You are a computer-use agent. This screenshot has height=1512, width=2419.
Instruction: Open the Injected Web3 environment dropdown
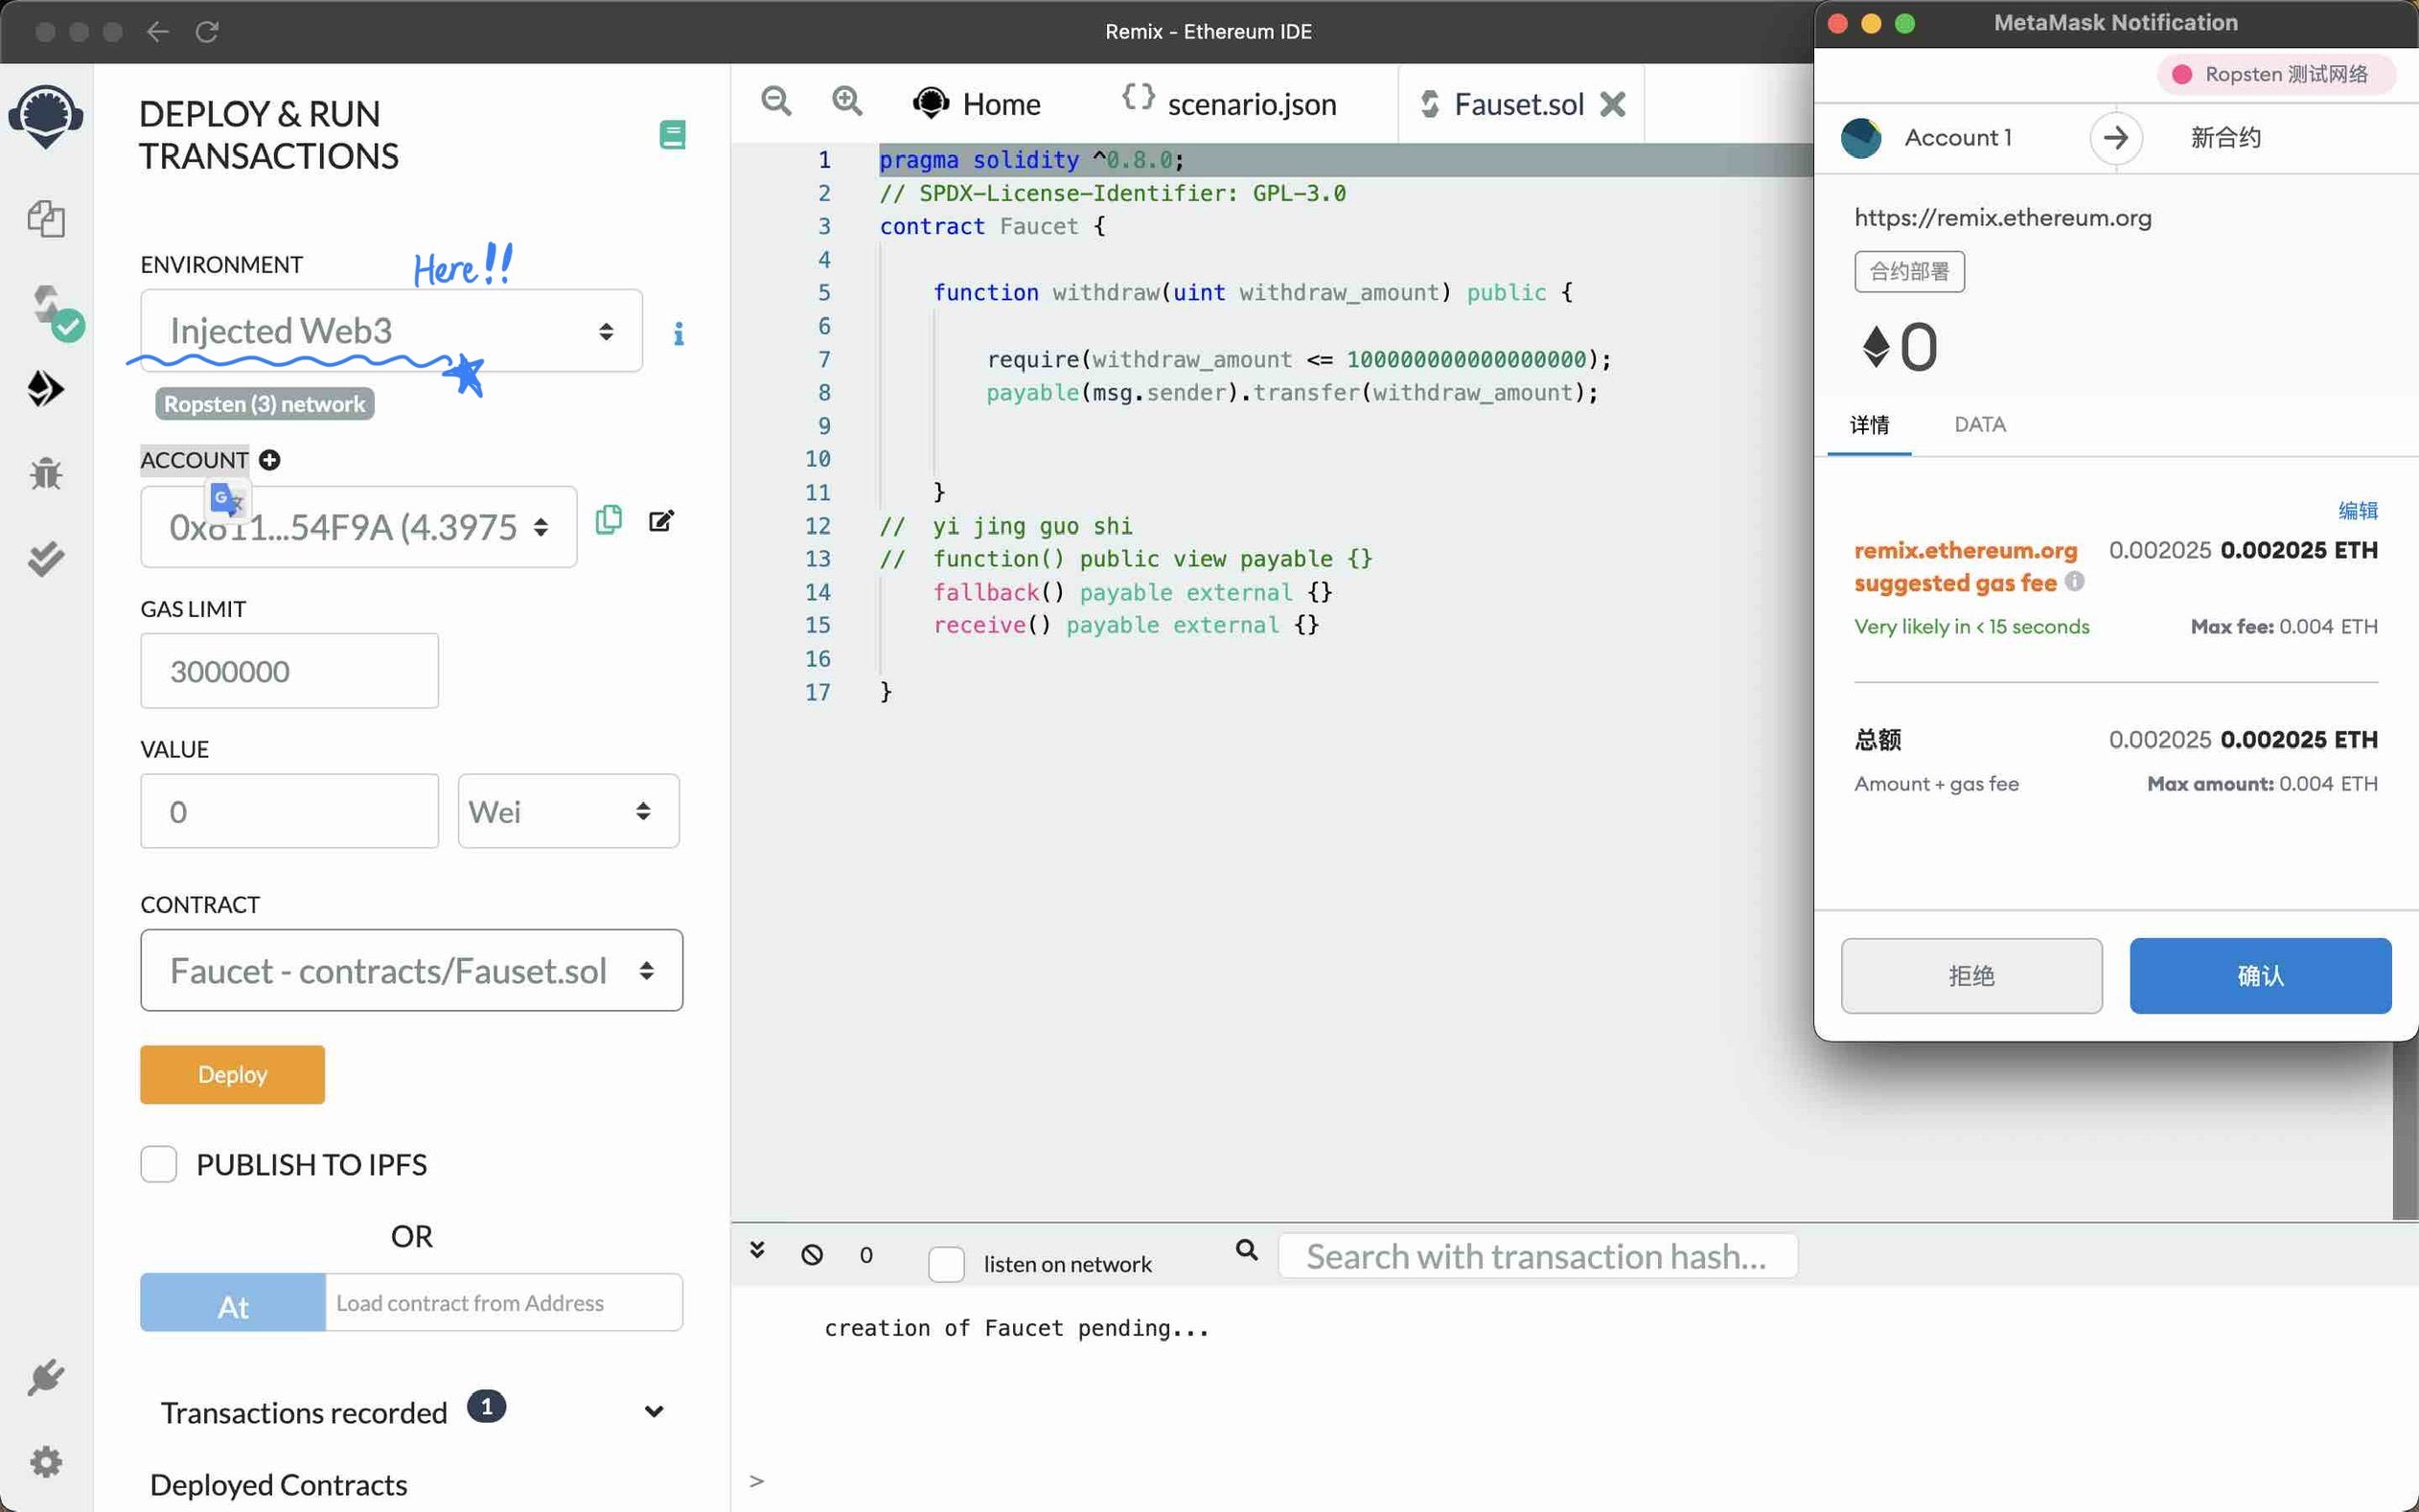point(391,331)
